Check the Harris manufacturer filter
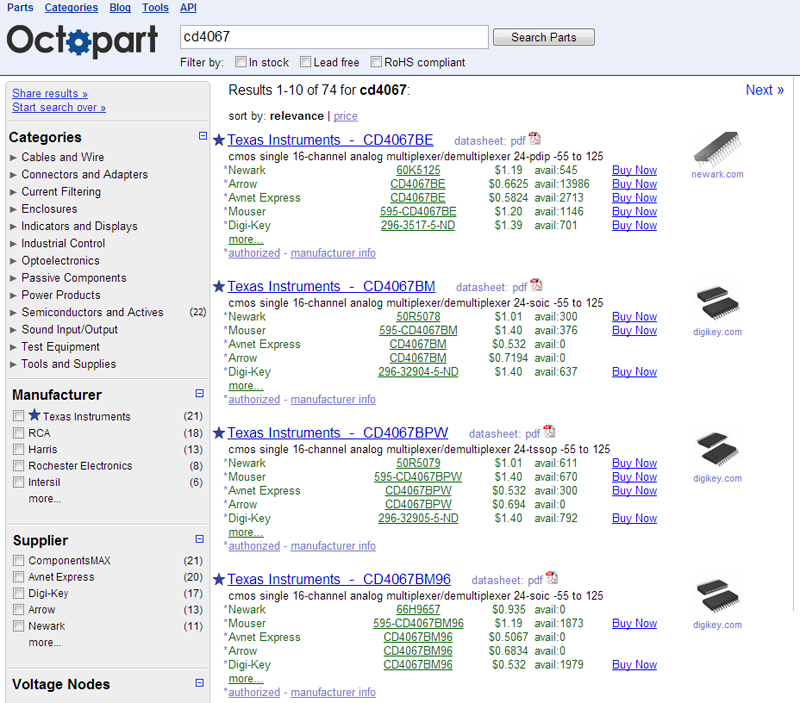This screenshot has height=703, width=800. tap(19, 449)
